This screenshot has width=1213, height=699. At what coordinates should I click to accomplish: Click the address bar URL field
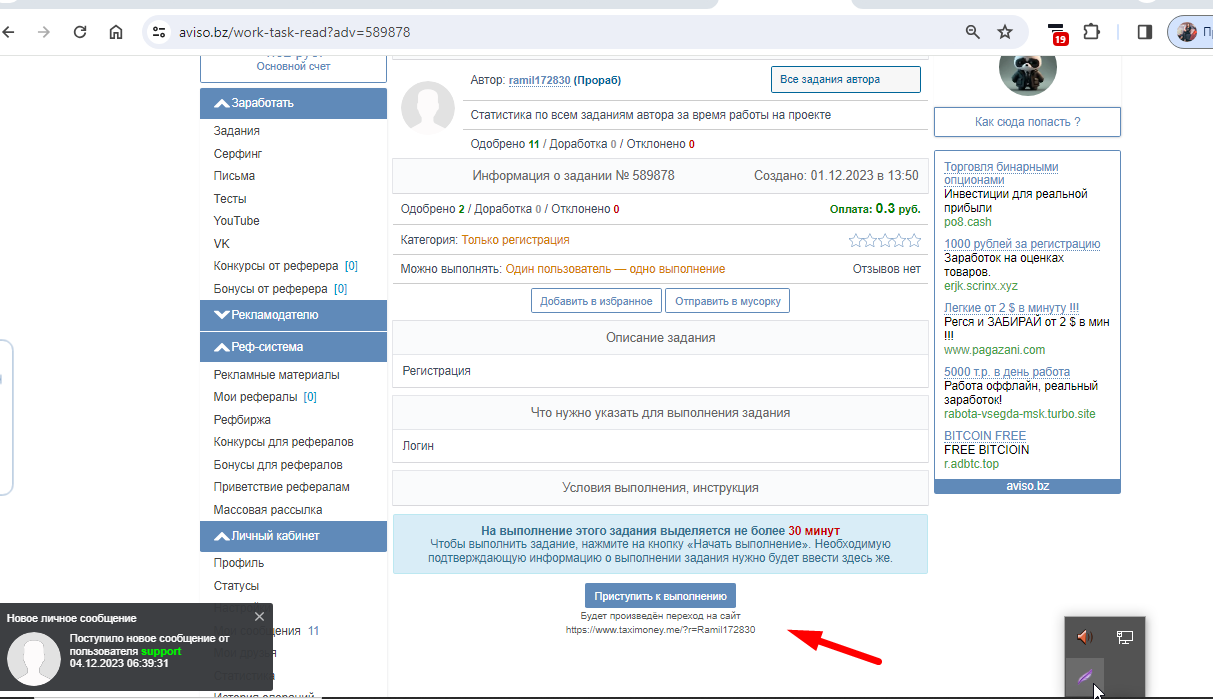560,32
